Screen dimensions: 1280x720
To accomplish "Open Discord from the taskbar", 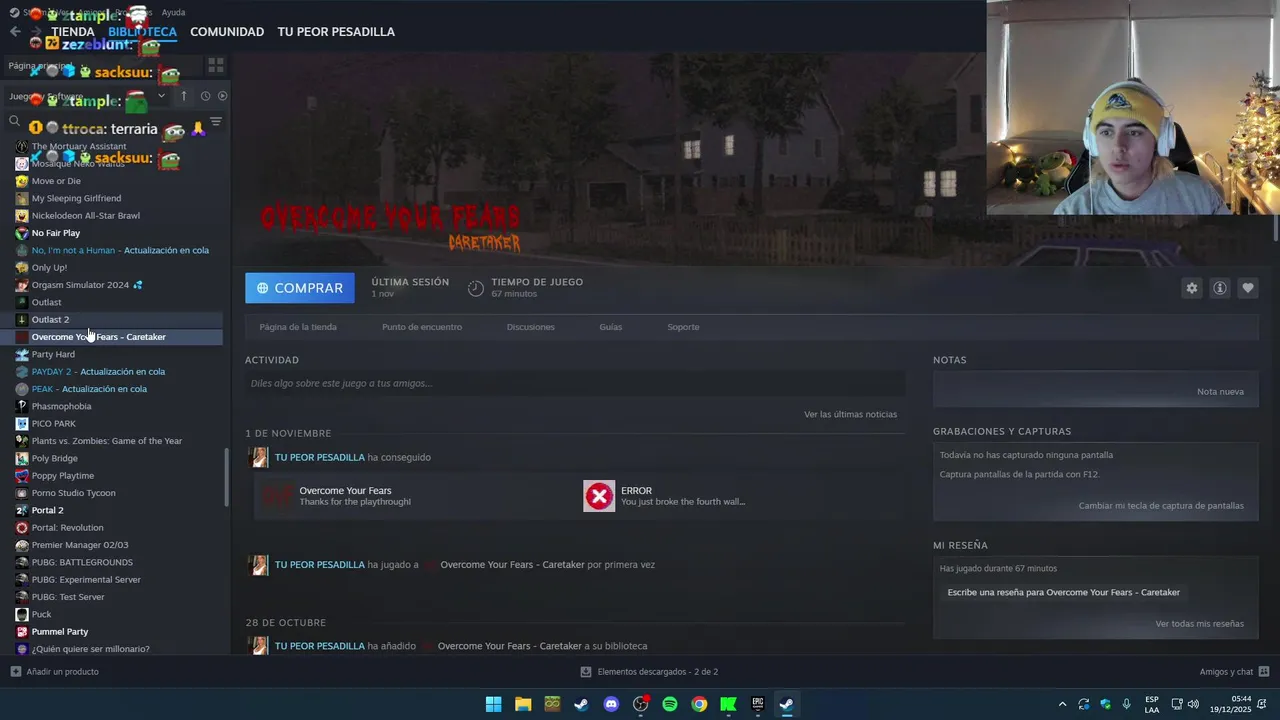I will click(611, 704).
